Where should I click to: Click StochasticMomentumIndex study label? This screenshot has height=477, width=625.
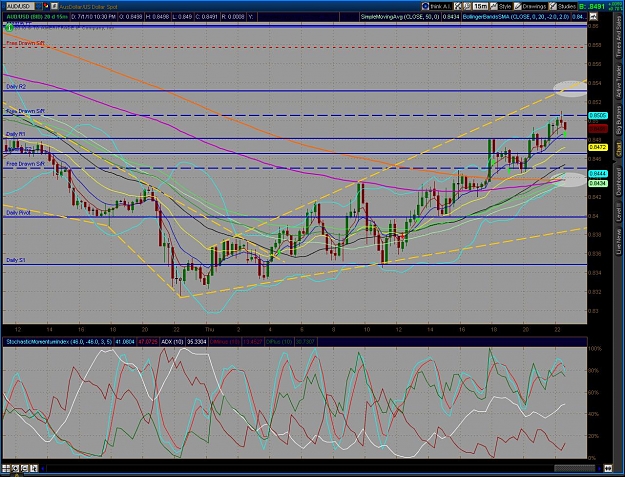pyautogui.click(x=59, y=342)
